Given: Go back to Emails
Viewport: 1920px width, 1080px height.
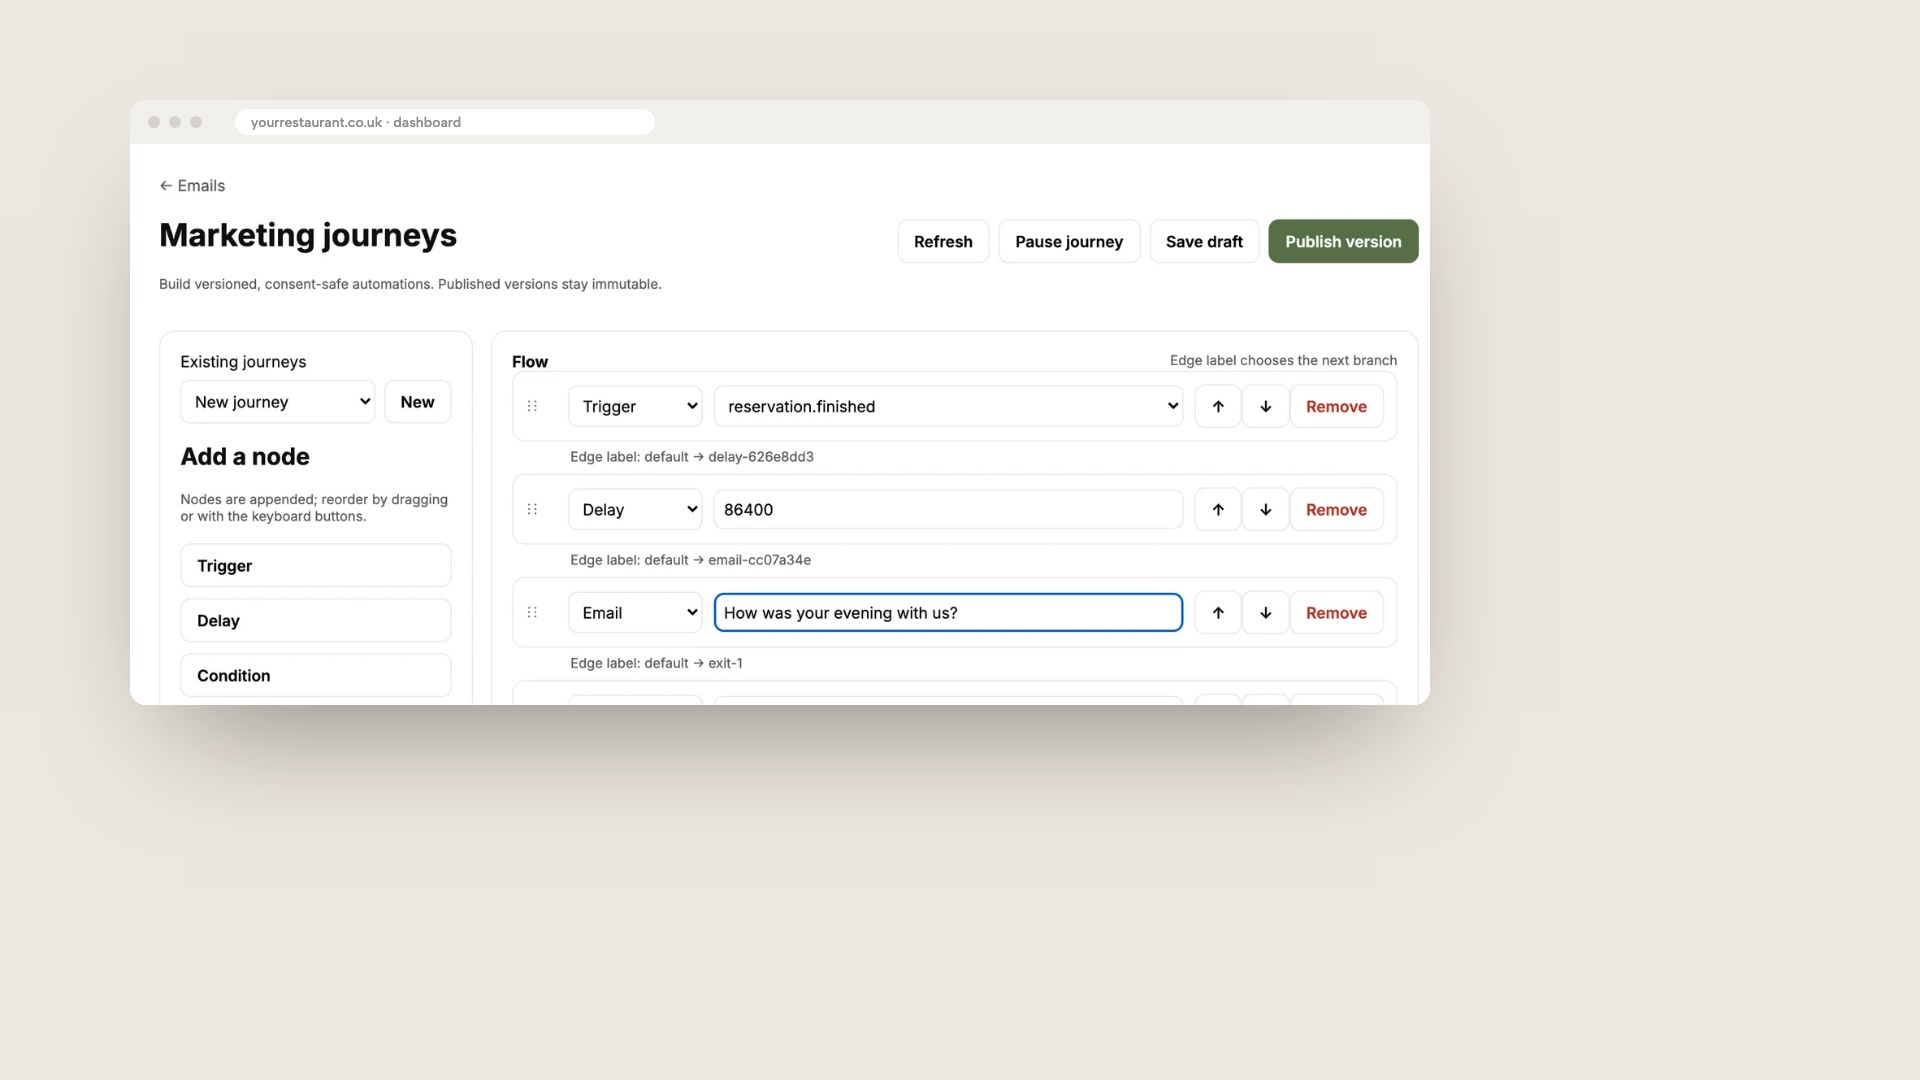Looking at the screenshot, I should click(192, 186).
